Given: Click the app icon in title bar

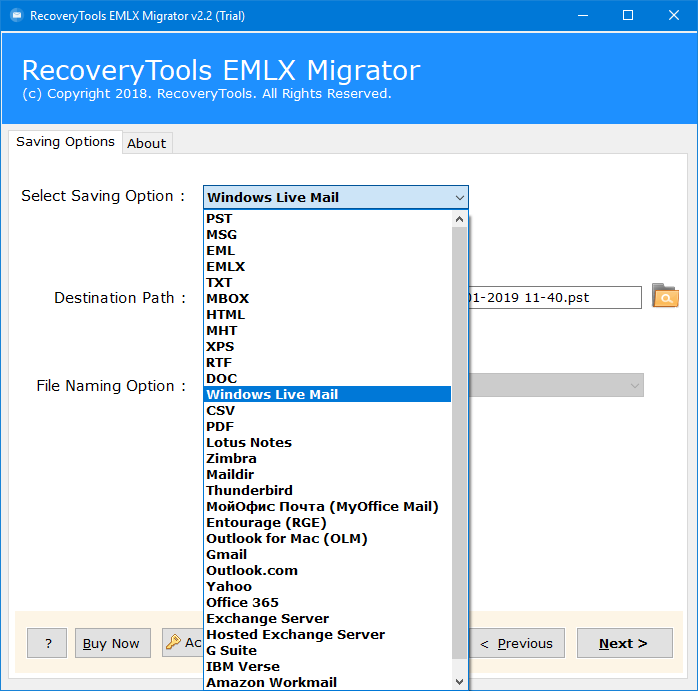Looking at the screenshot, I should pyautogui.click(x=17, y=16).
